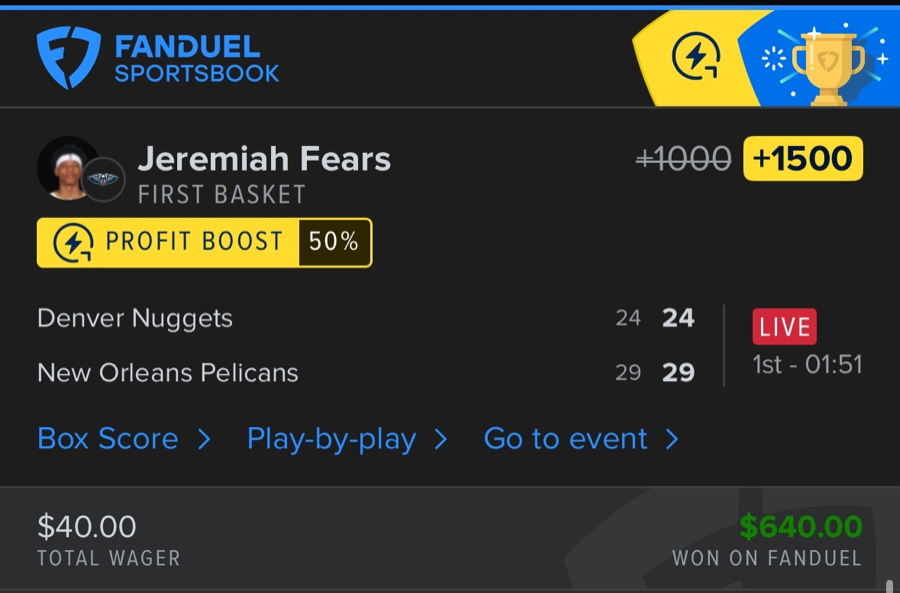The height and width of the screenshot is (593, 900).
Task: Click the crossed-out +1000 original odds
Action: tap(684, 159)
